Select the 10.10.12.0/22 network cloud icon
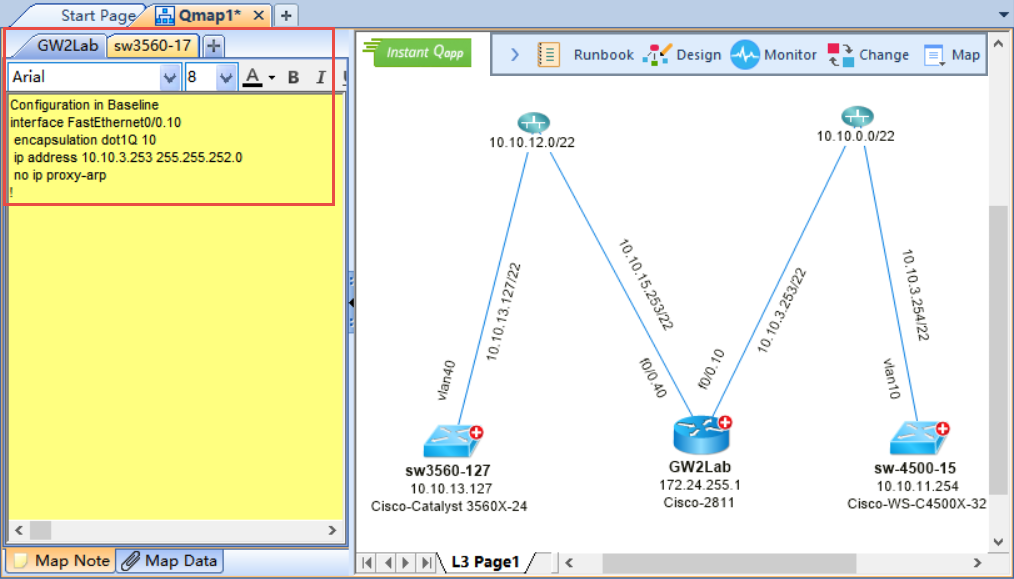 [x=534, y=122]
